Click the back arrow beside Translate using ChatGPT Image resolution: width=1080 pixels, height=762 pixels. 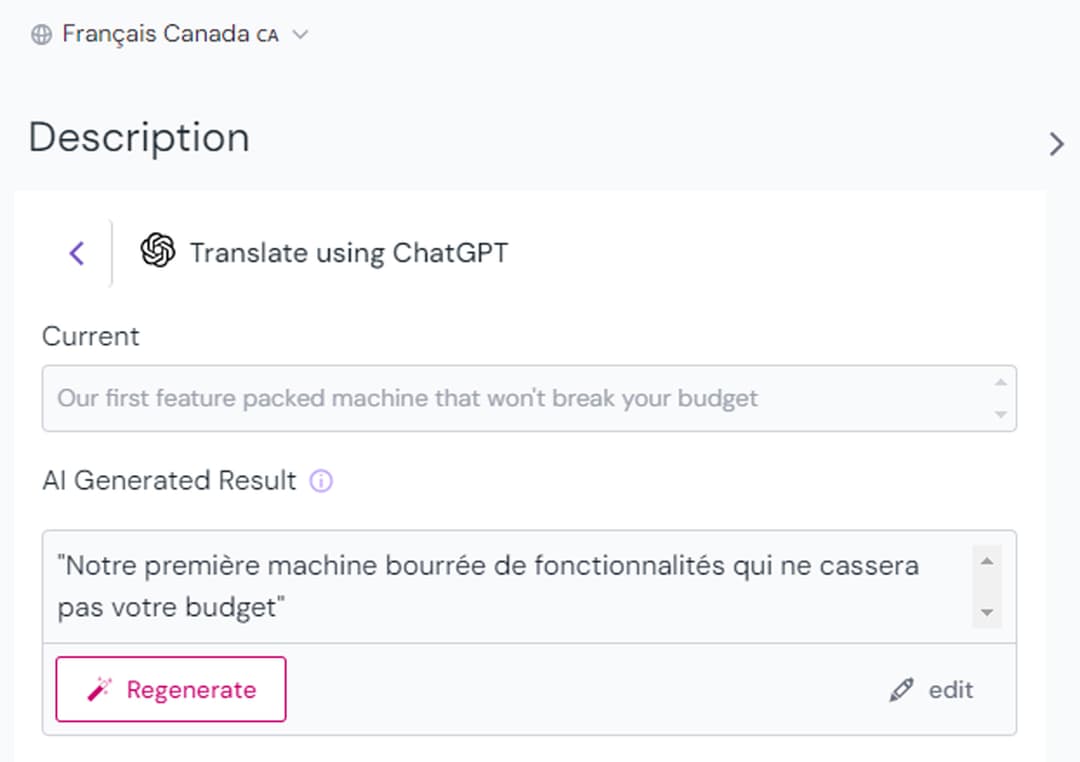[x=75, y=253]
